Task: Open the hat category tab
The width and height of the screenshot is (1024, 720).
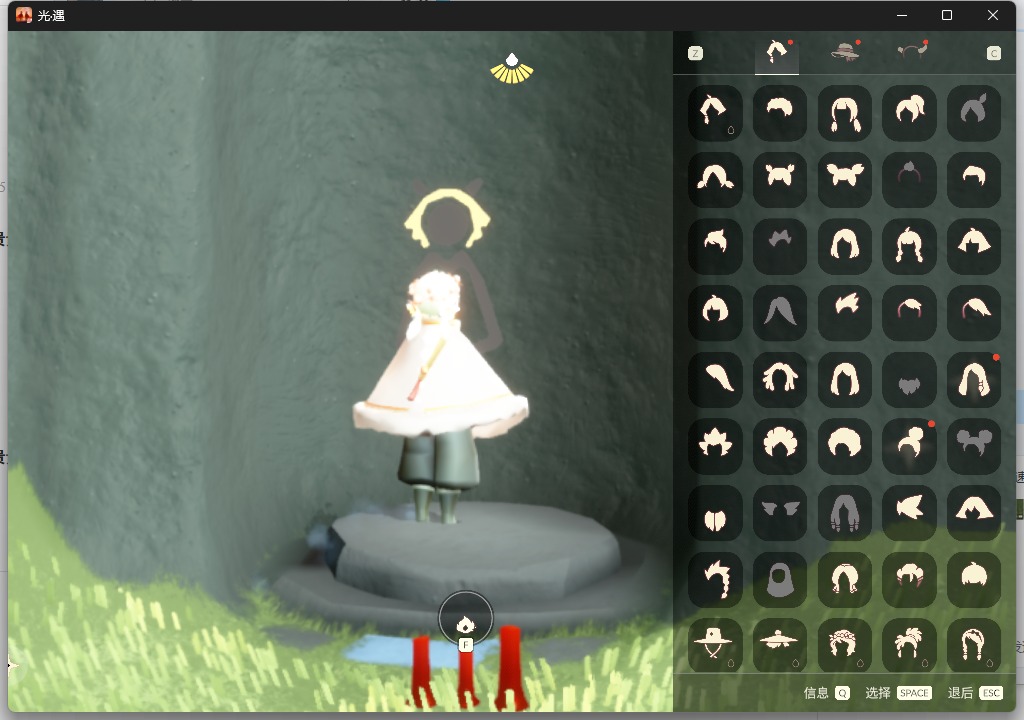Action: 845,51
